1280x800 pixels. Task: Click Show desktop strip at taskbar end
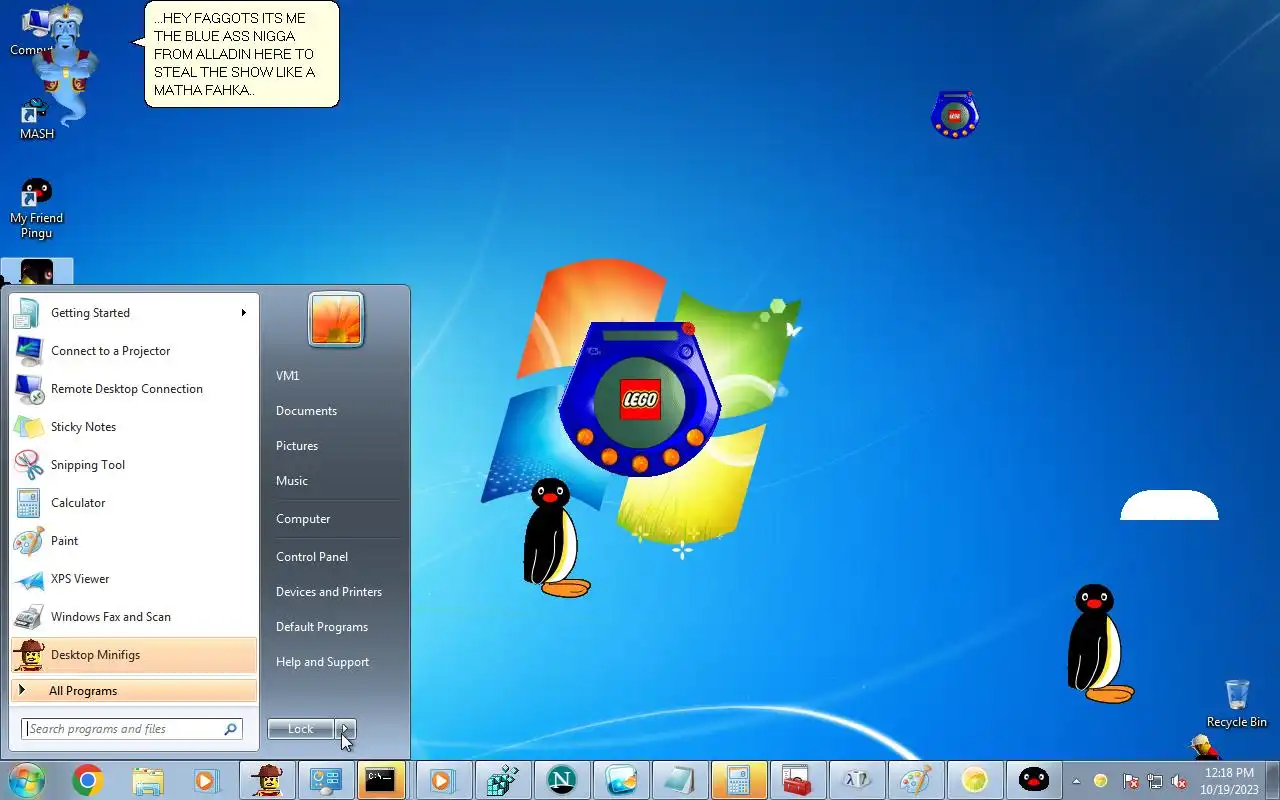1272,780
